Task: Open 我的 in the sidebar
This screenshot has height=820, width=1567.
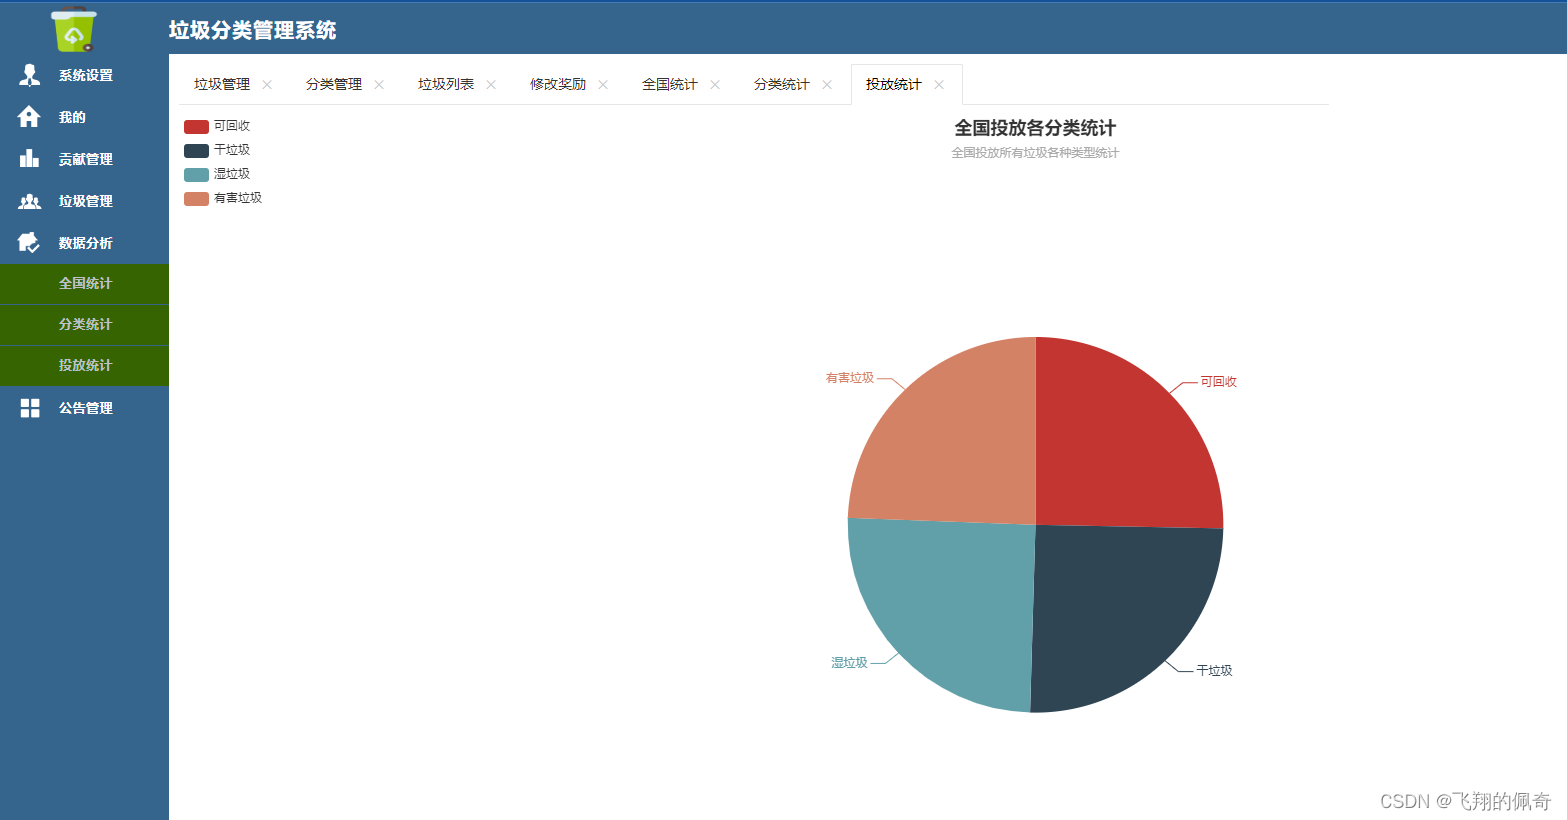Action: pyautogui.click(x=84, y=117)
